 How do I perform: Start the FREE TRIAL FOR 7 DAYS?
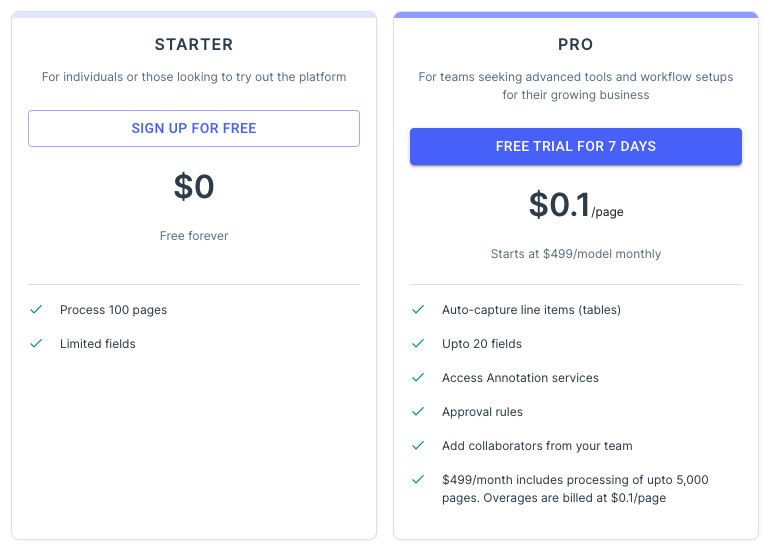(576, 146)
